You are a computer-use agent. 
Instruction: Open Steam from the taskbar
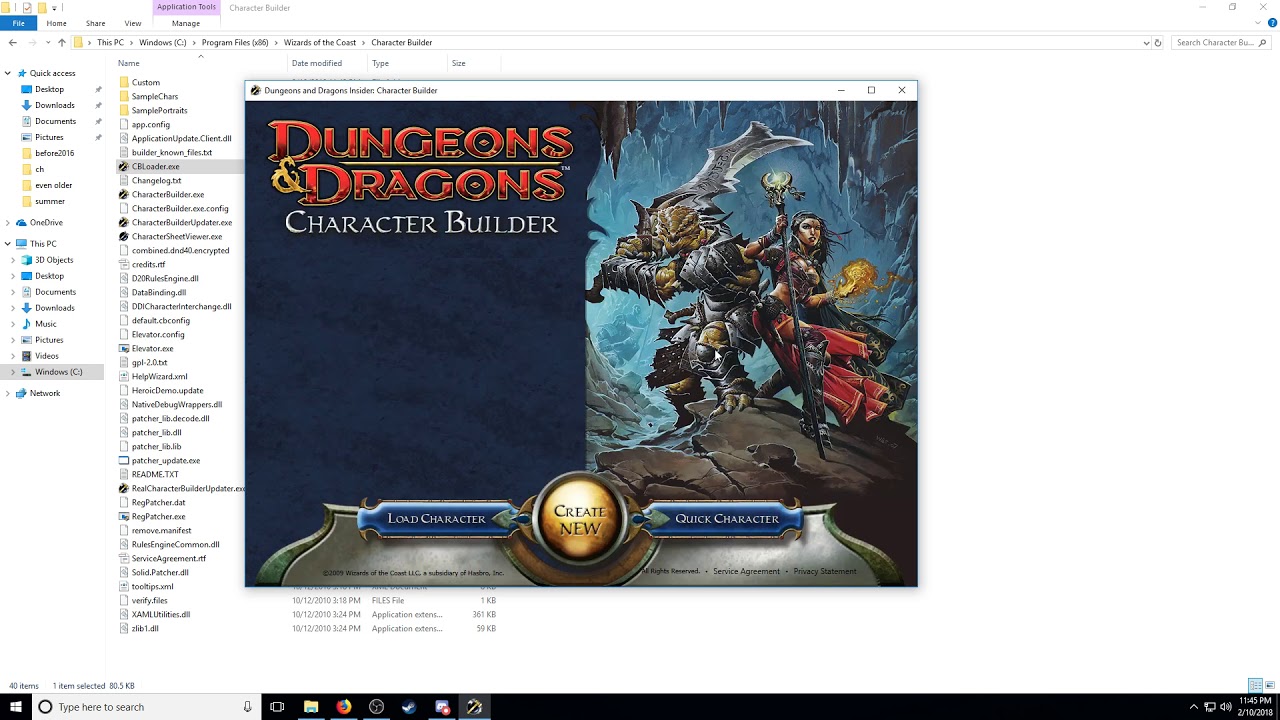[409, 707]
